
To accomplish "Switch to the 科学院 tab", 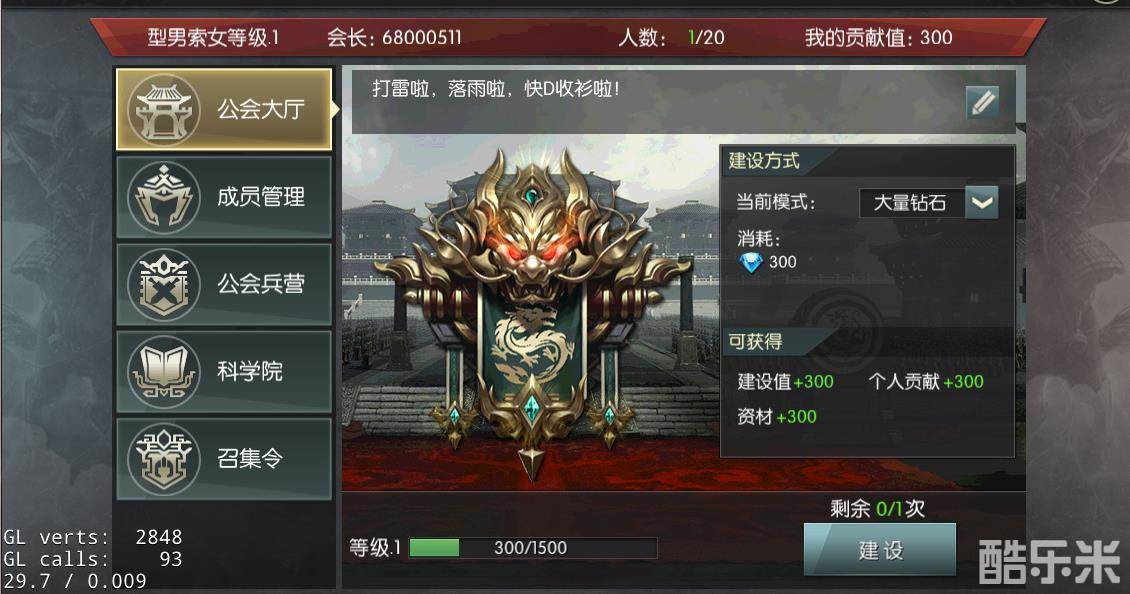I will click(224, 371).
